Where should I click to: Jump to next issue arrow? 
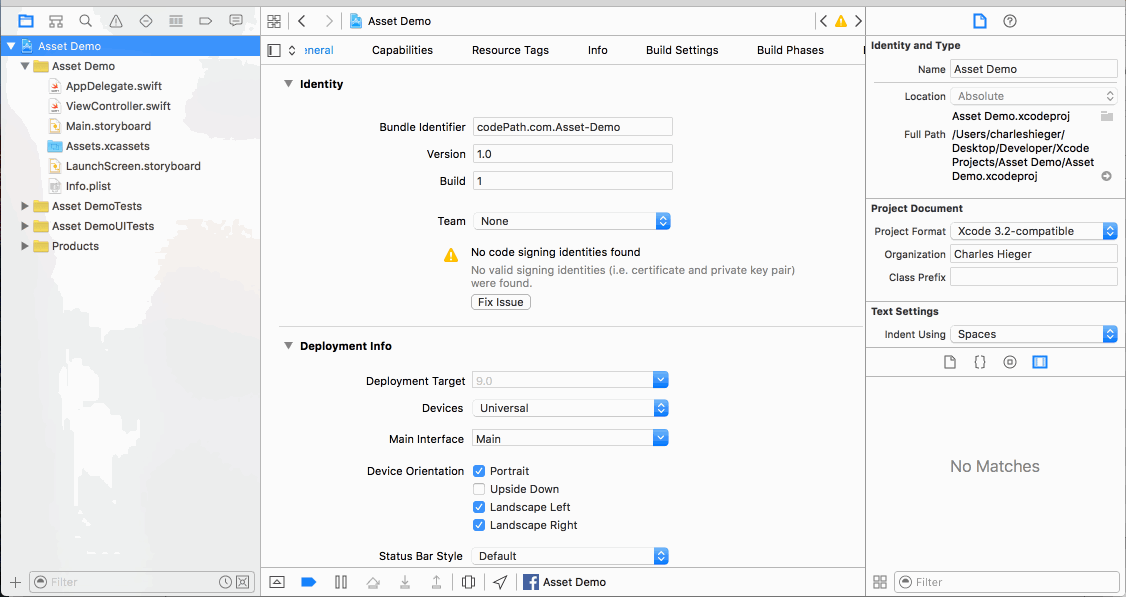857,21
